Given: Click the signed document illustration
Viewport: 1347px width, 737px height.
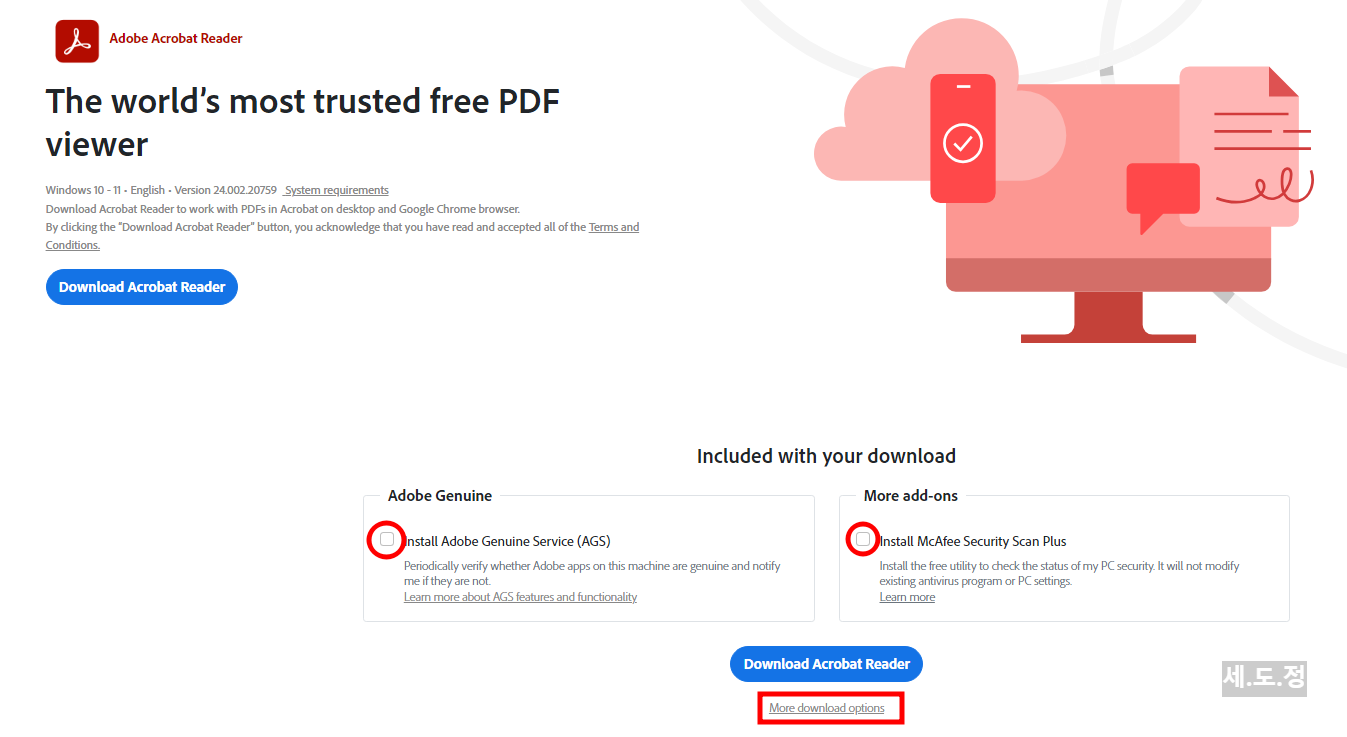Looking at the screenshot, I should [x=1241, y=146].
